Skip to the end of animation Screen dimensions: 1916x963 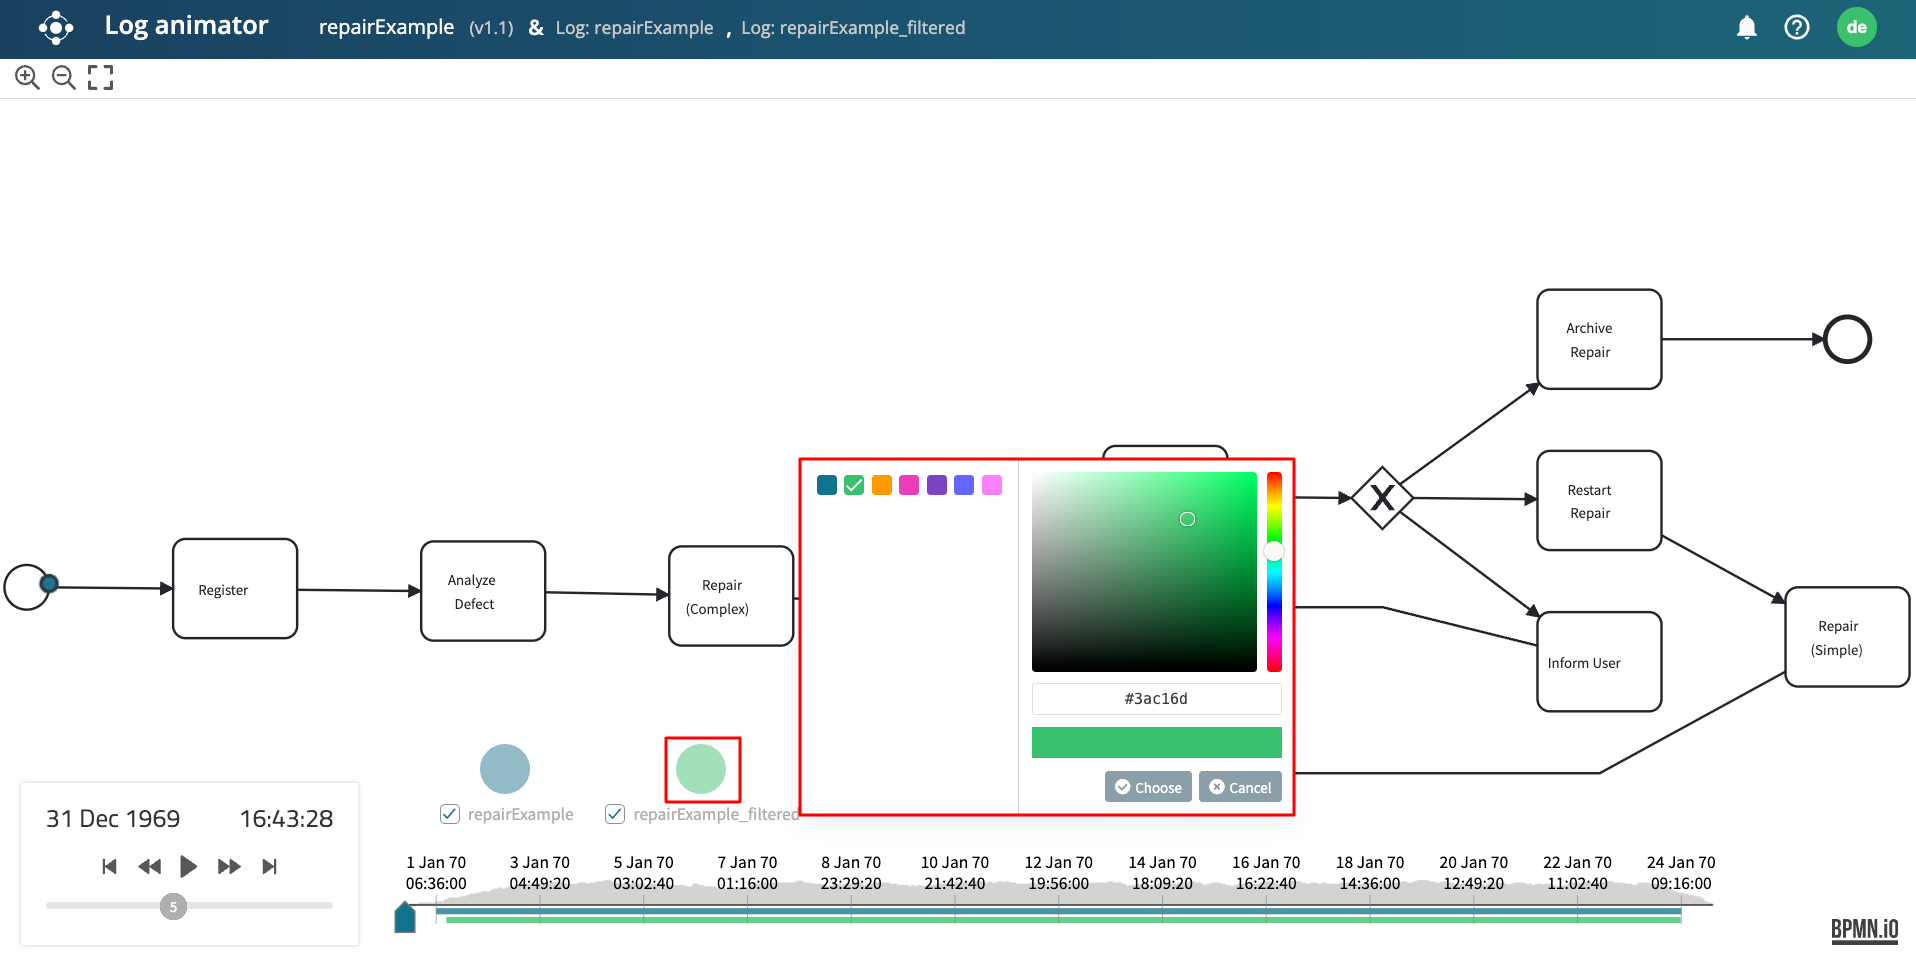coord(269,866)
